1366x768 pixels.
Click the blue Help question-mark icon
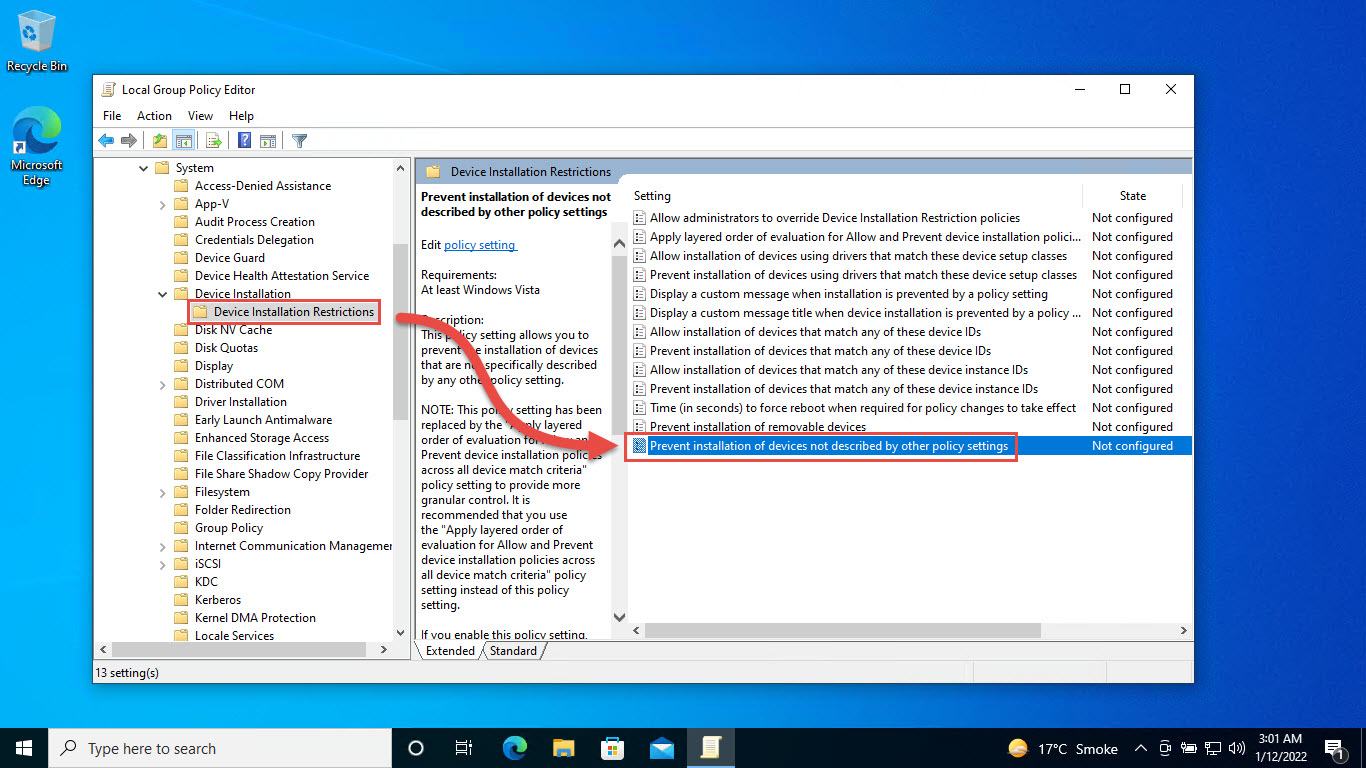(244, 141)
